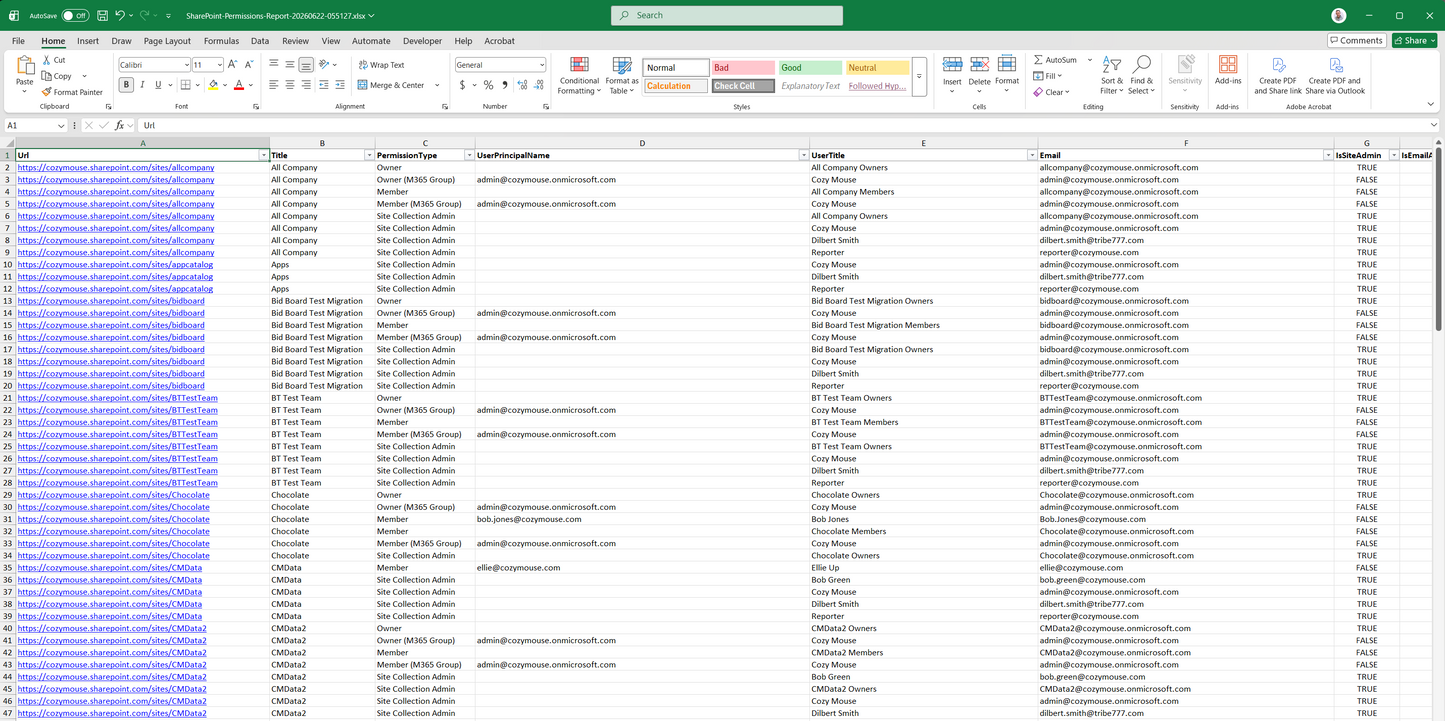Open the Calibri font name dropdown
The height and width of the screenshot is (721, 1445).
(186, 65)
